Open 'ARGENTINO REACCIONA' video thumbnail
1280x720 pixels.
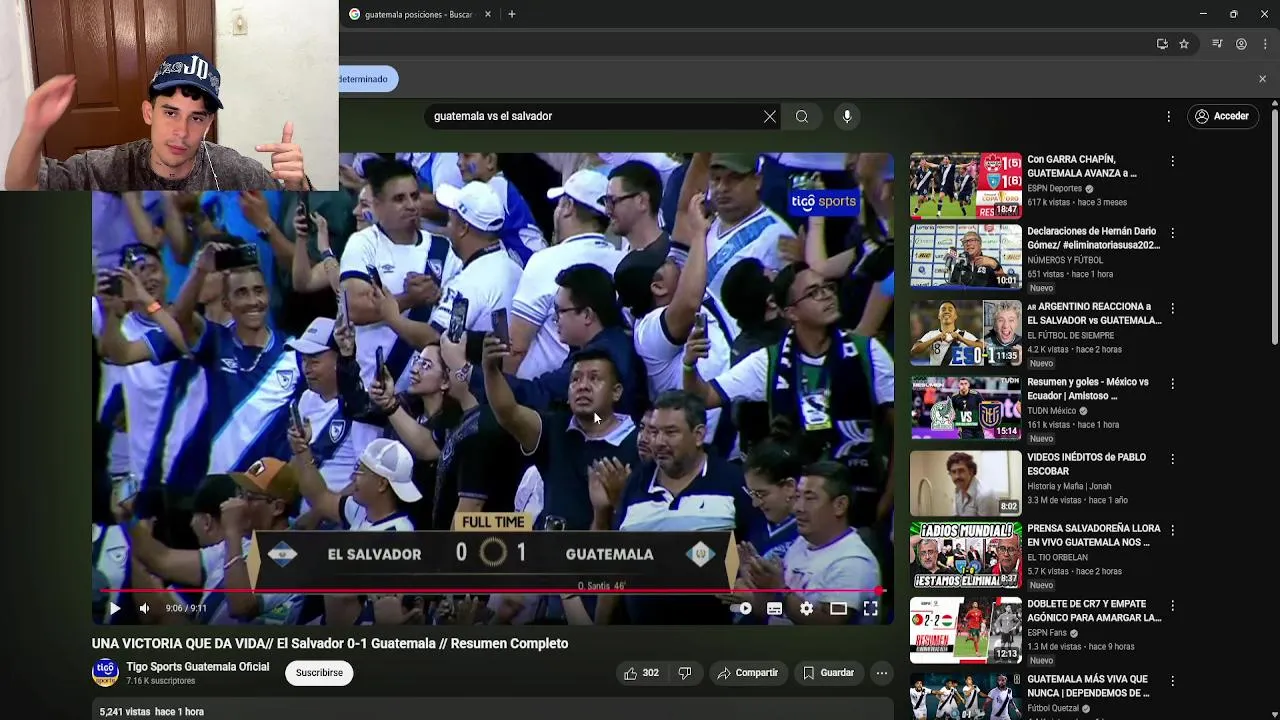click(x=966, y=332)
